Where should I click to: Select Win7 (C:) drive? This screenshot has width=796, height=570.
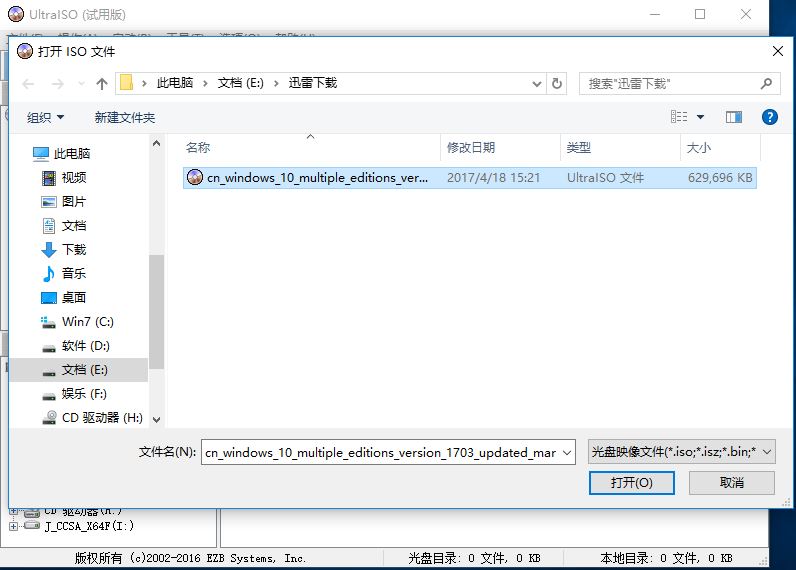tap(77, 322)
